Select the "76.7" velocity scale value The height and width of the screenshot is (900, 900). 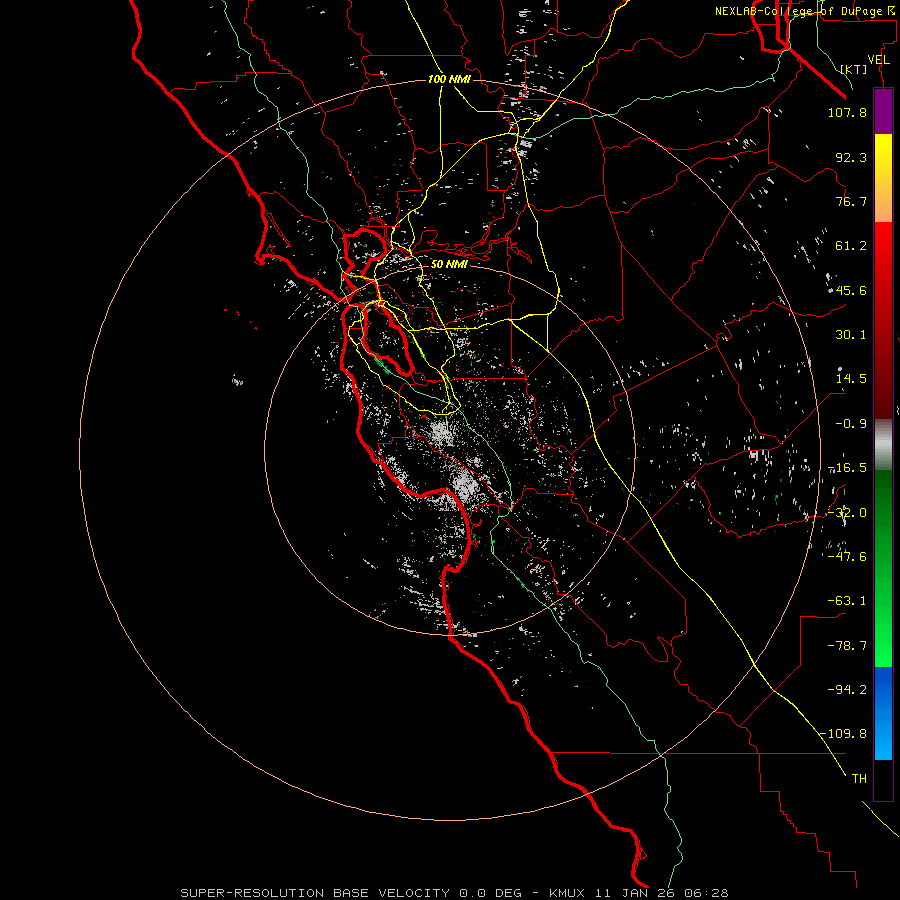(x=851, y=201)
